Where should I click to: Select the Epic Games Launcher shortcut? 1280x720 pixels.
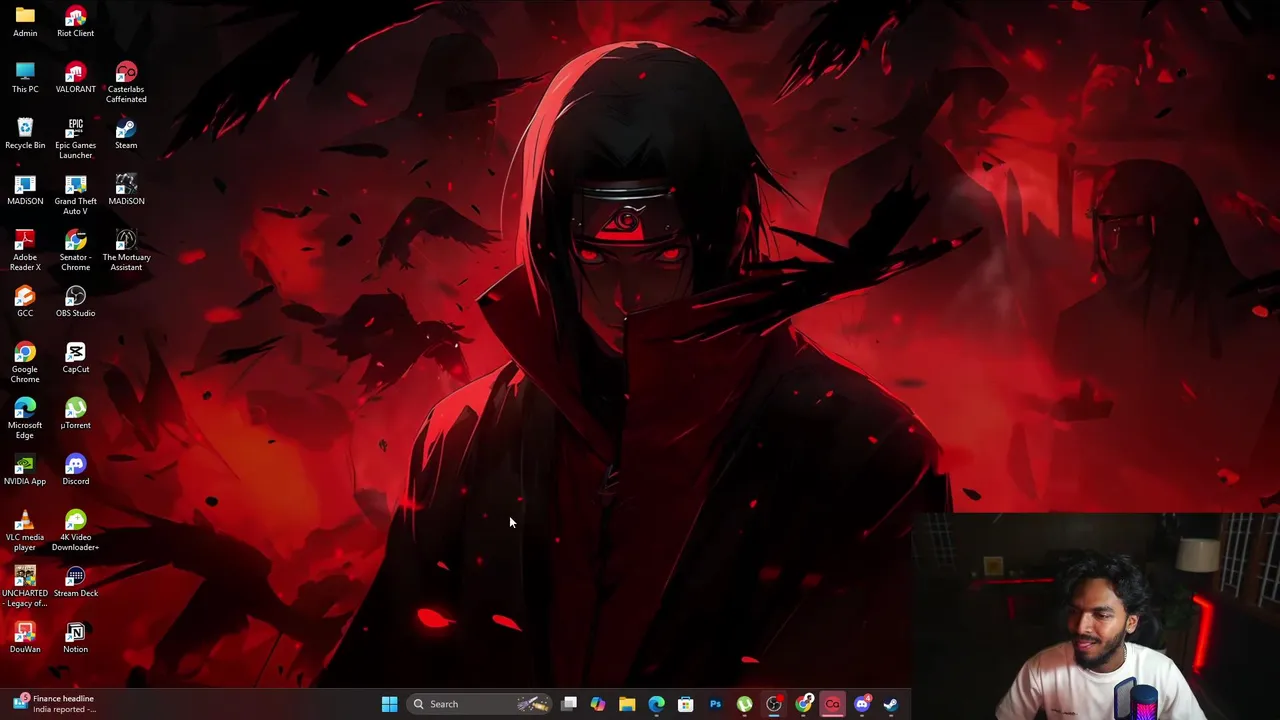[x=75, y=138]
